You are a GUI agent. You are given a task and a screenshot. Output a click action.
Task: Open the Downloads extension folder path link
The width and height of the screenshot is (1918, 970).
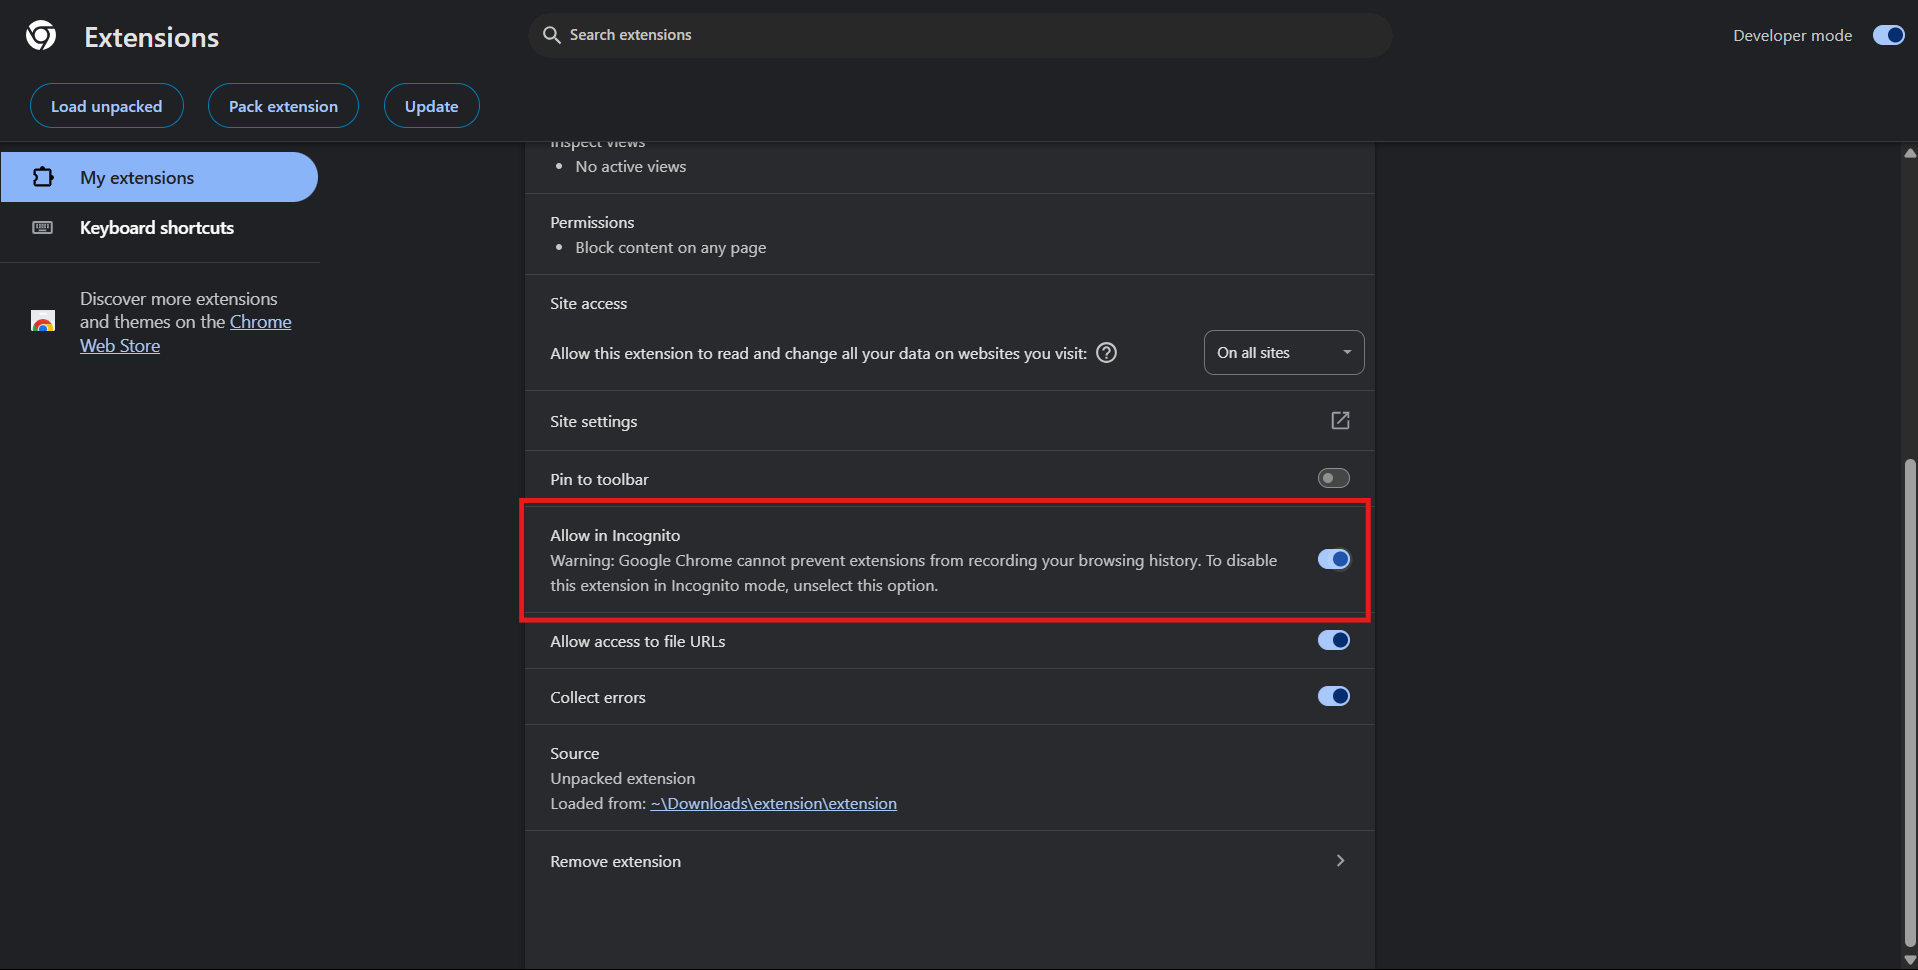[773, 804]
